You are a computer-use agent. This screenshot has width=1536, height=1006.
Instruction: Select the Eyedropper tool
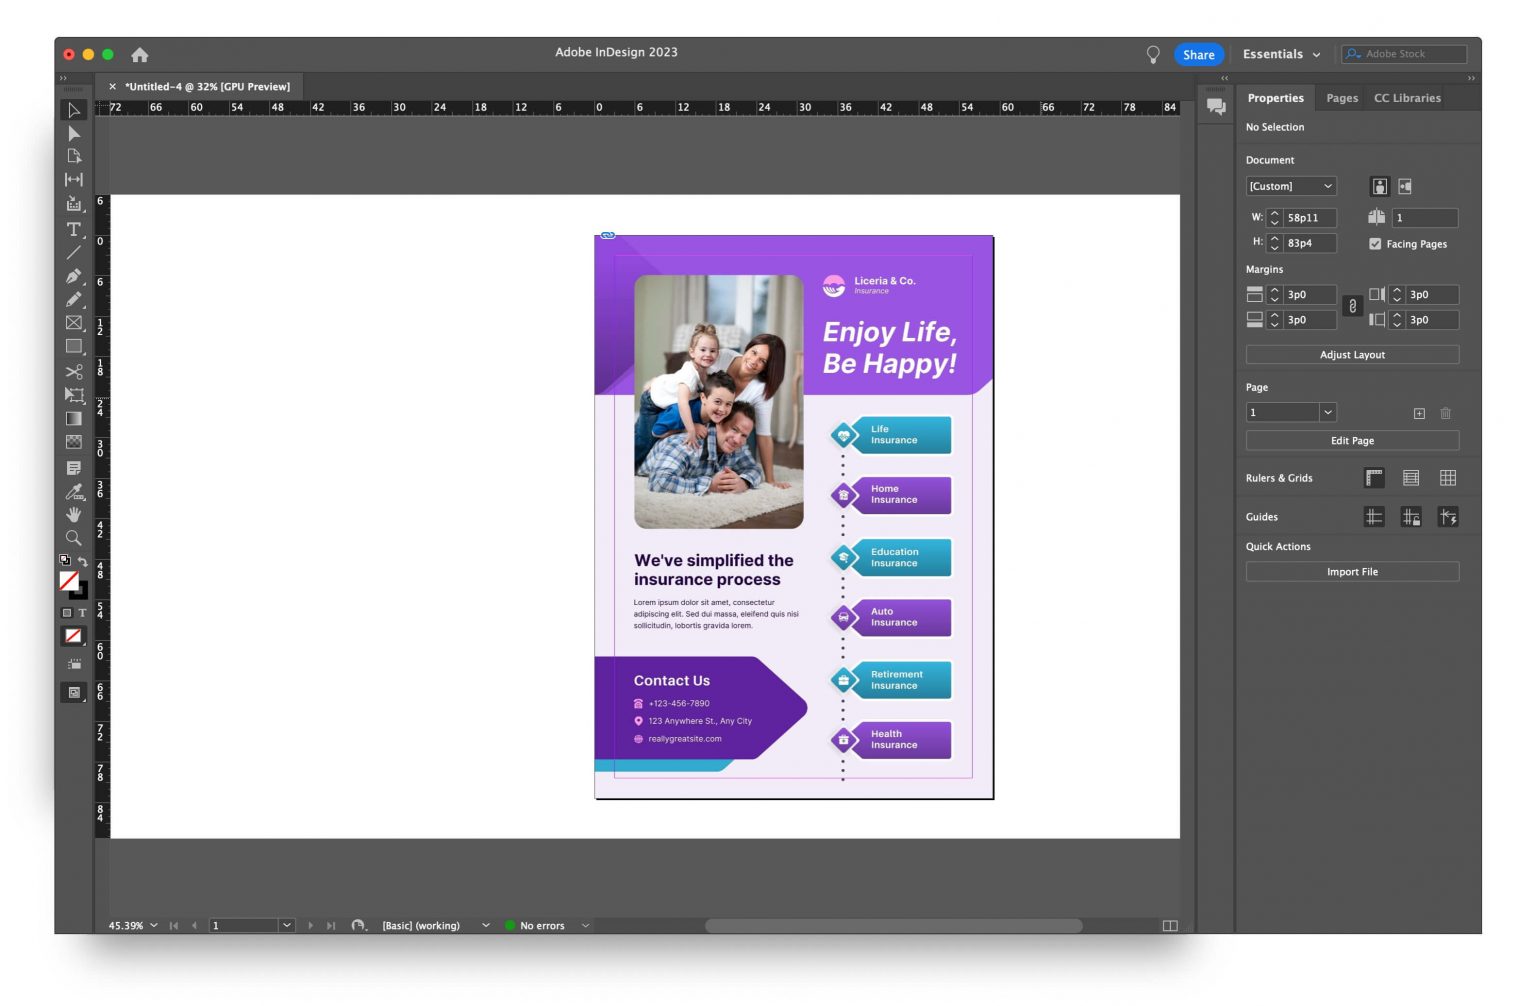[73, 491]
